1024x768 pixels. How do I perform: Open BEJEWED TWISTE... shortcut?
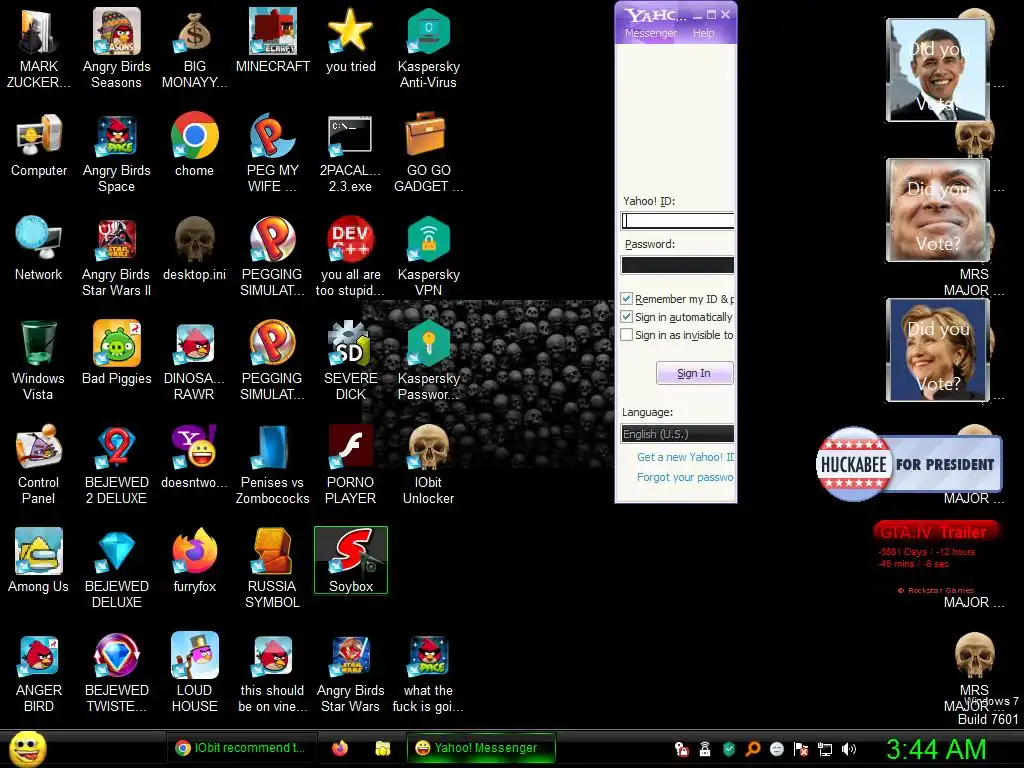(116, 672)
